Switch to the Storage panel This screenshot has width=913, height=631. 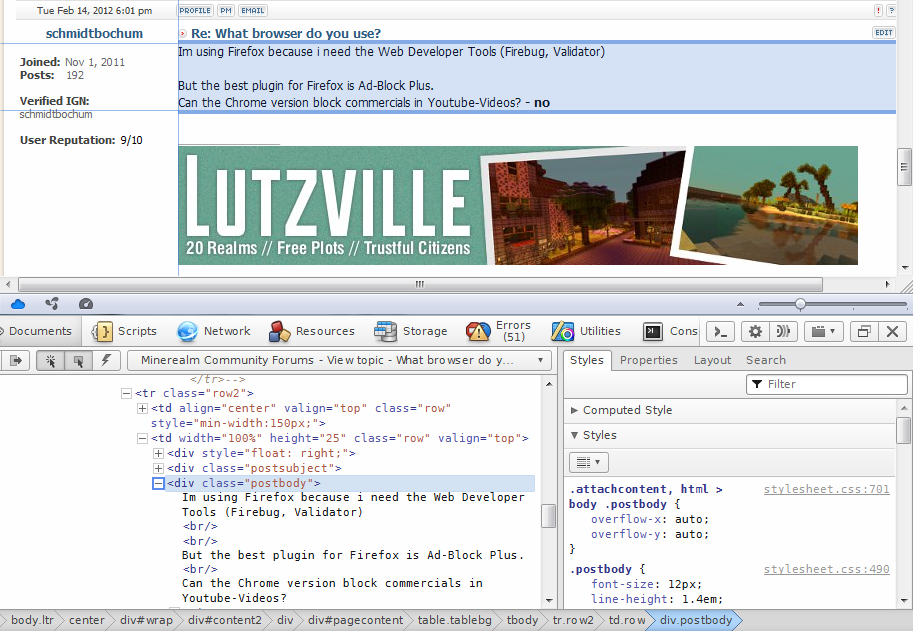tap(411, 331)
